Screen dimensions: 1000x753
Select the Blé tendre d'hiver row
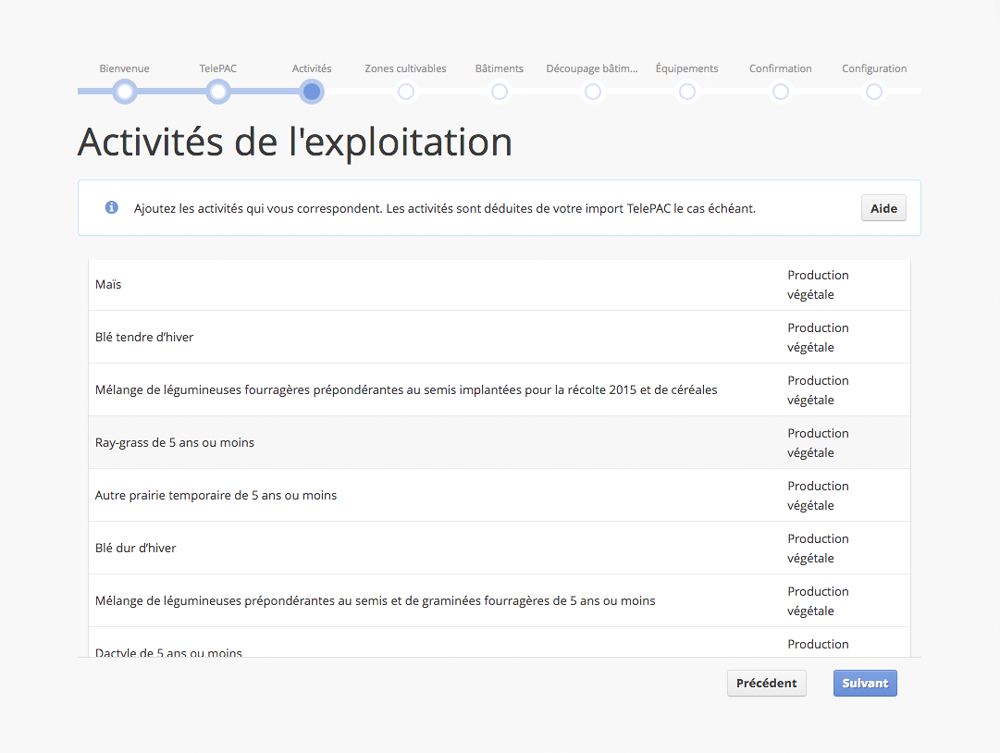[x=499, y=337]
